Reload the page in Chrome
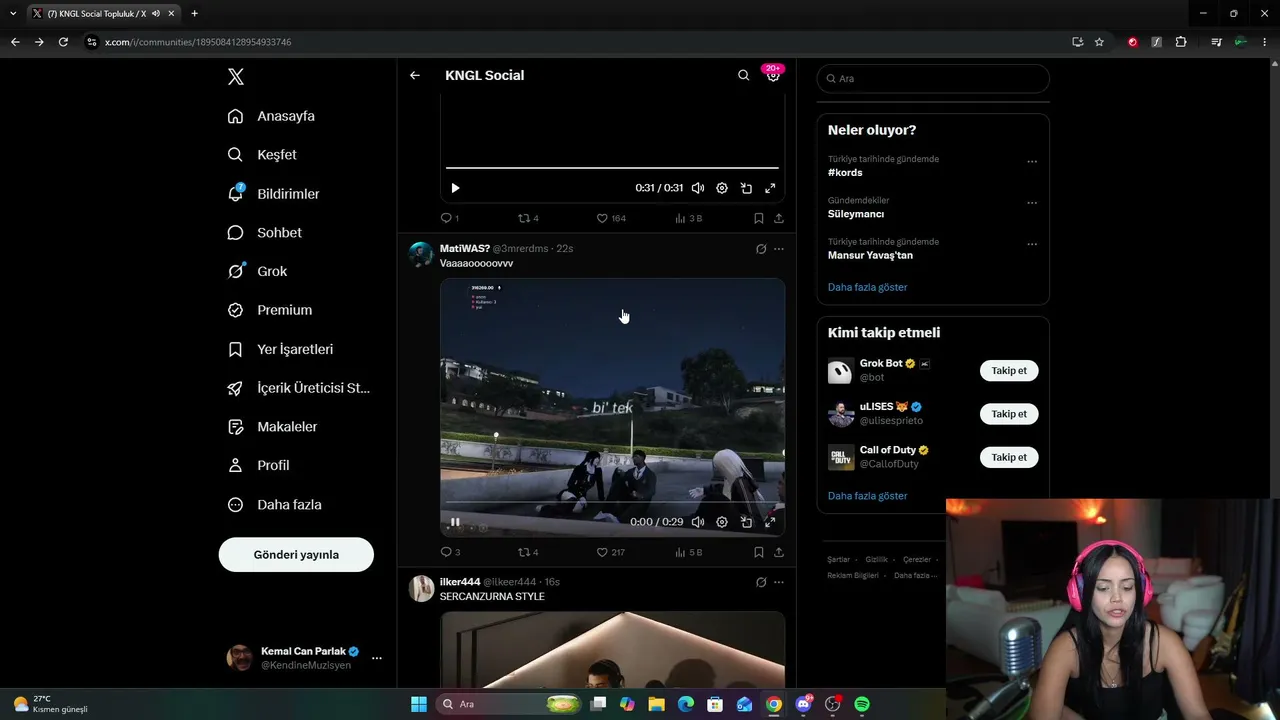 pyautogui.click(x=63, y=42)
